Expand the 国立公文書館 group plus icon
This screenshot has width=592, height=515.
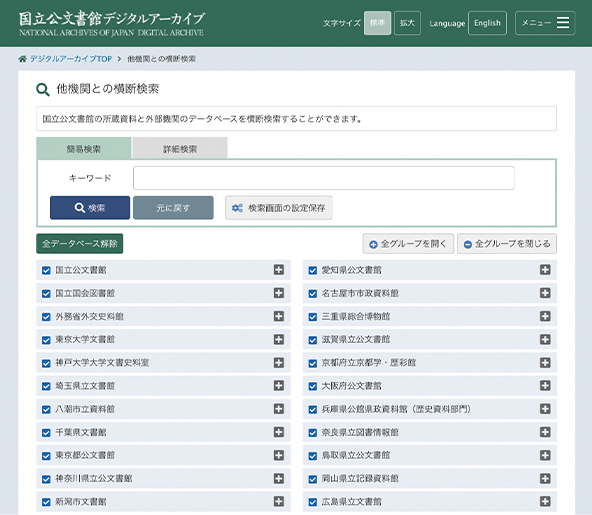pos(279,270)
